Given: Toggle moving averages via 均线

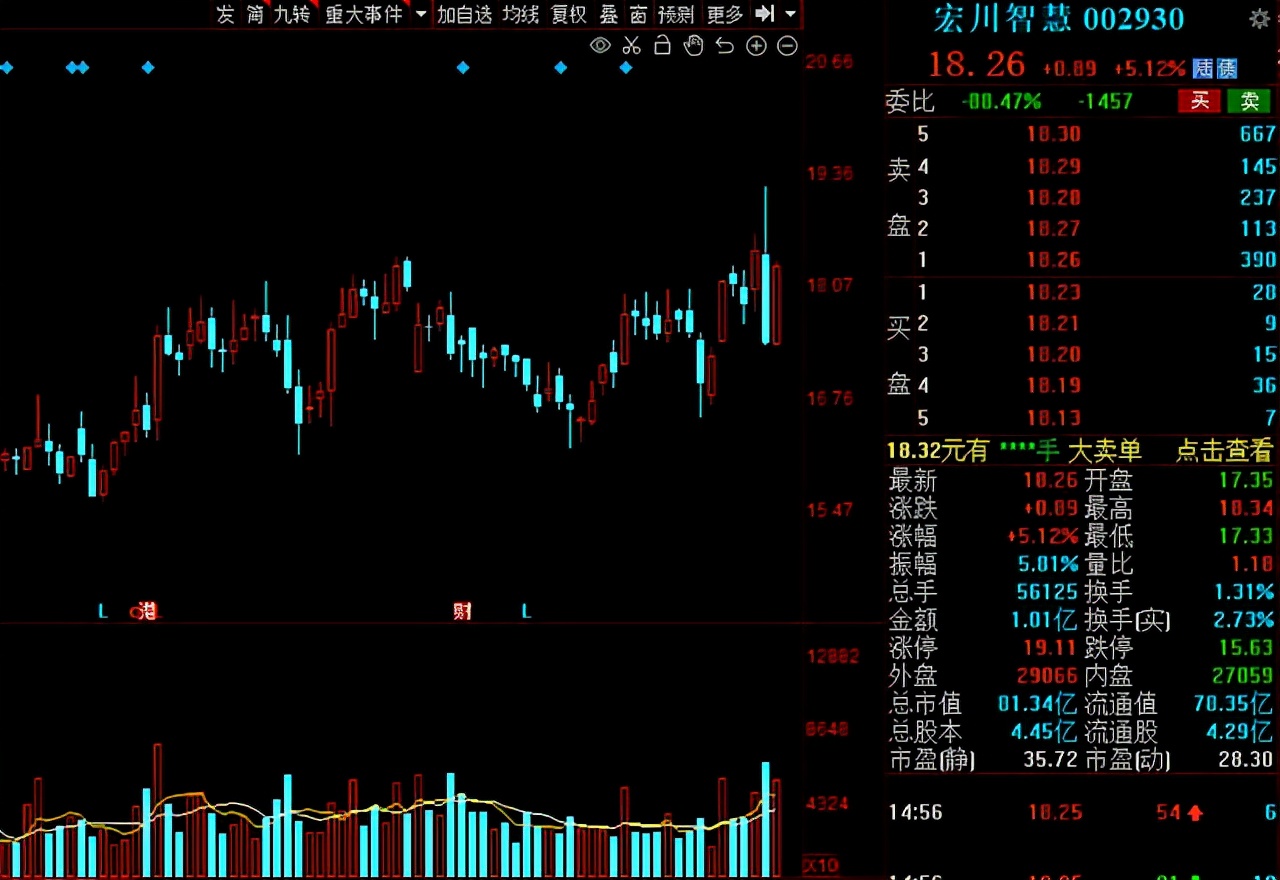Looking at the screenshot, I should (520, 15).
